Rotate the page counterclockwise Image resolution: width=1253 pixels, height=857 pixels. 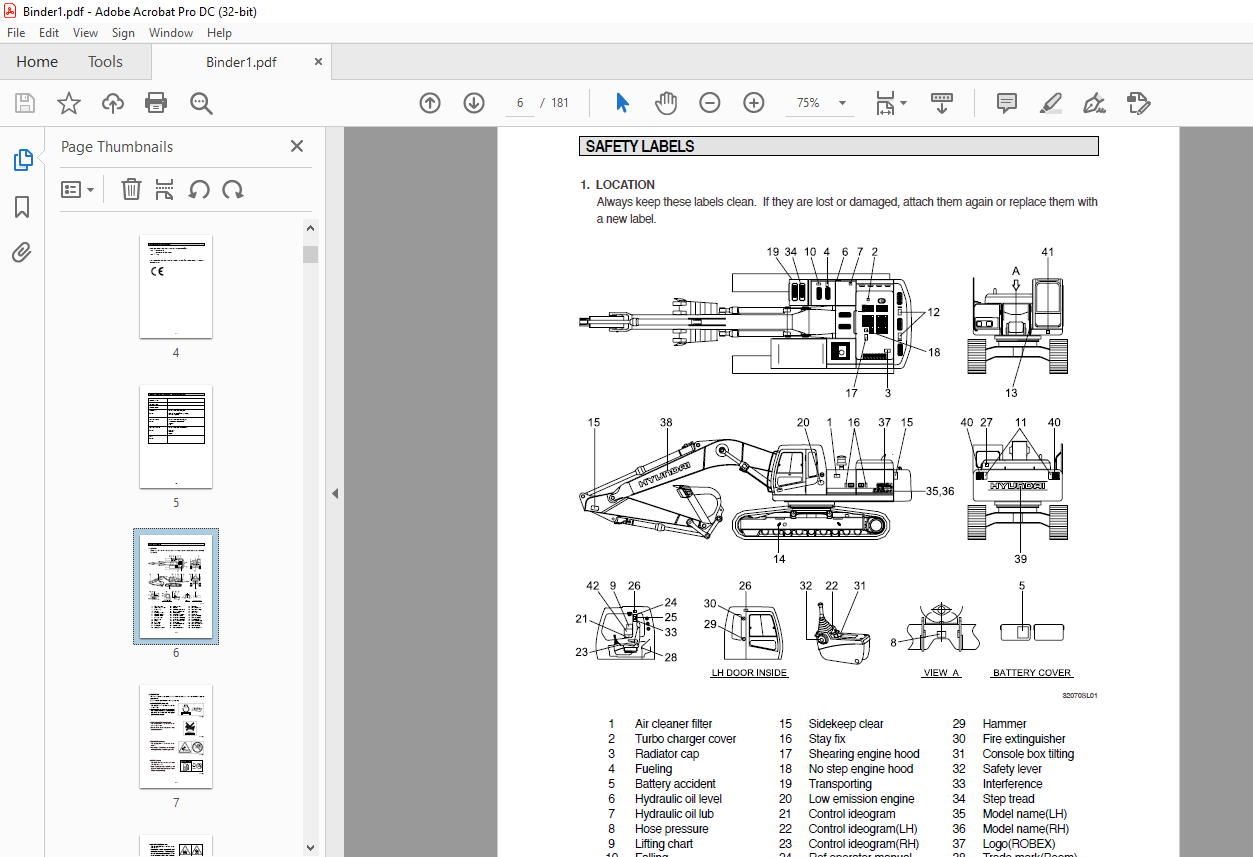point(199,189)
